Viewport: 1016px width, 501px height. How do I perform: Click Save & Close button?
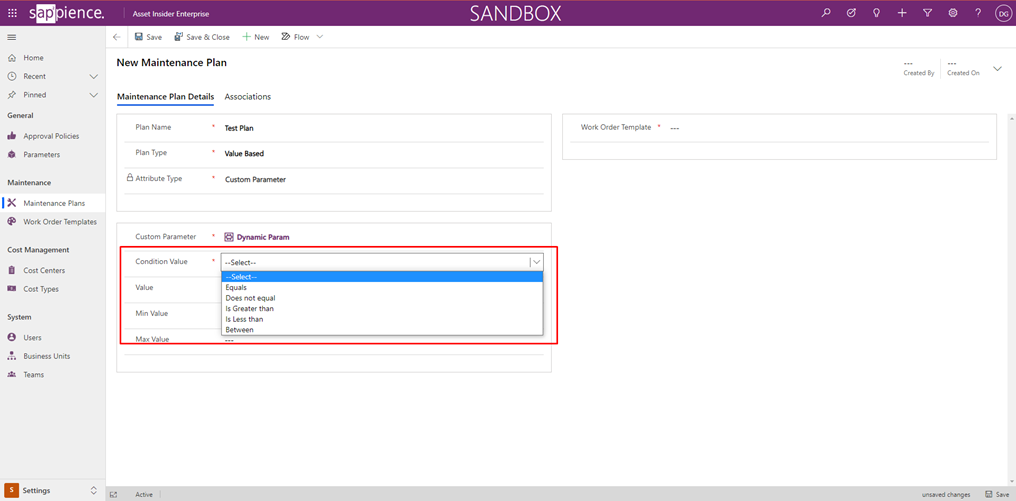[x=202, y=37]
